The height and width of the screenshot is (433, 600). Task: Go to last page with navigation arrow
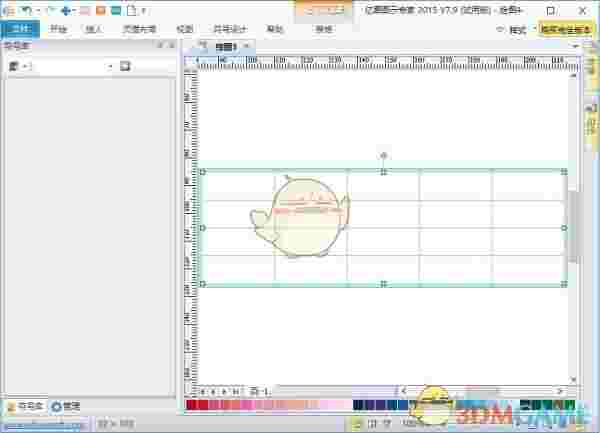[236, 391]
